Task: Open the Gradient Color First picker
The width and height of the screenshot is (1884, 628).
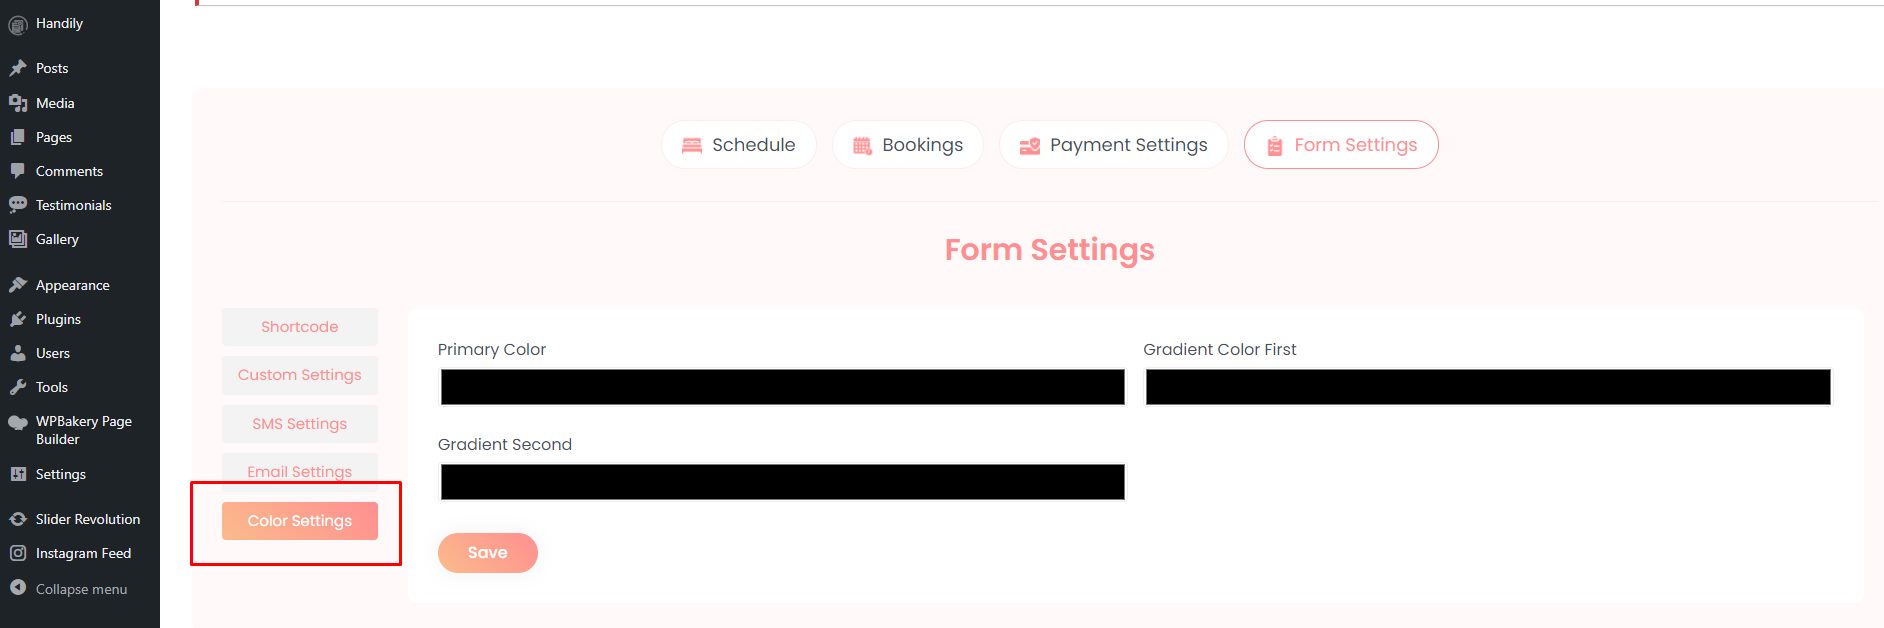Action: (x=1488, y=387)
